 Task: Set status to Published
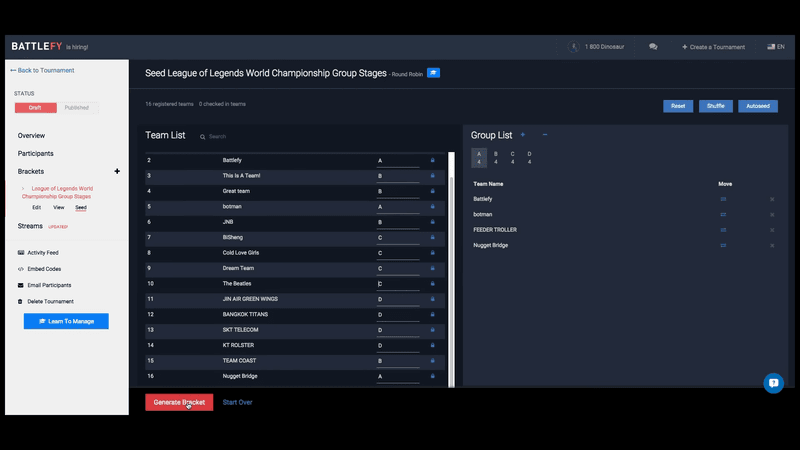click(77, 108)
